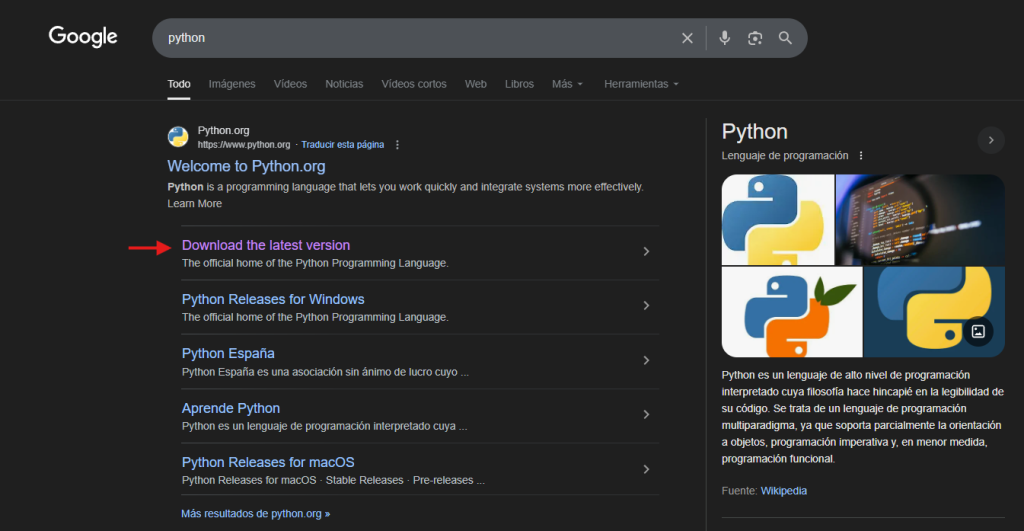1024x531 pixels.
Task: Open three-dot menu next to Python.org result
Action: point(397,145)
